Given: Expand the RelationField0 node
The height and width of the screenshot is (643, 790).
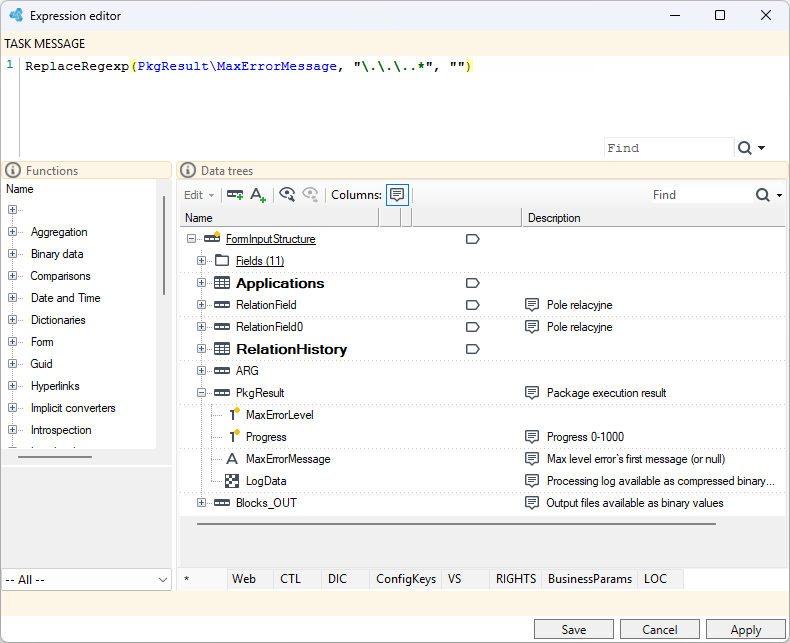Looking at the screenshot, I should (x=201, y=327).
